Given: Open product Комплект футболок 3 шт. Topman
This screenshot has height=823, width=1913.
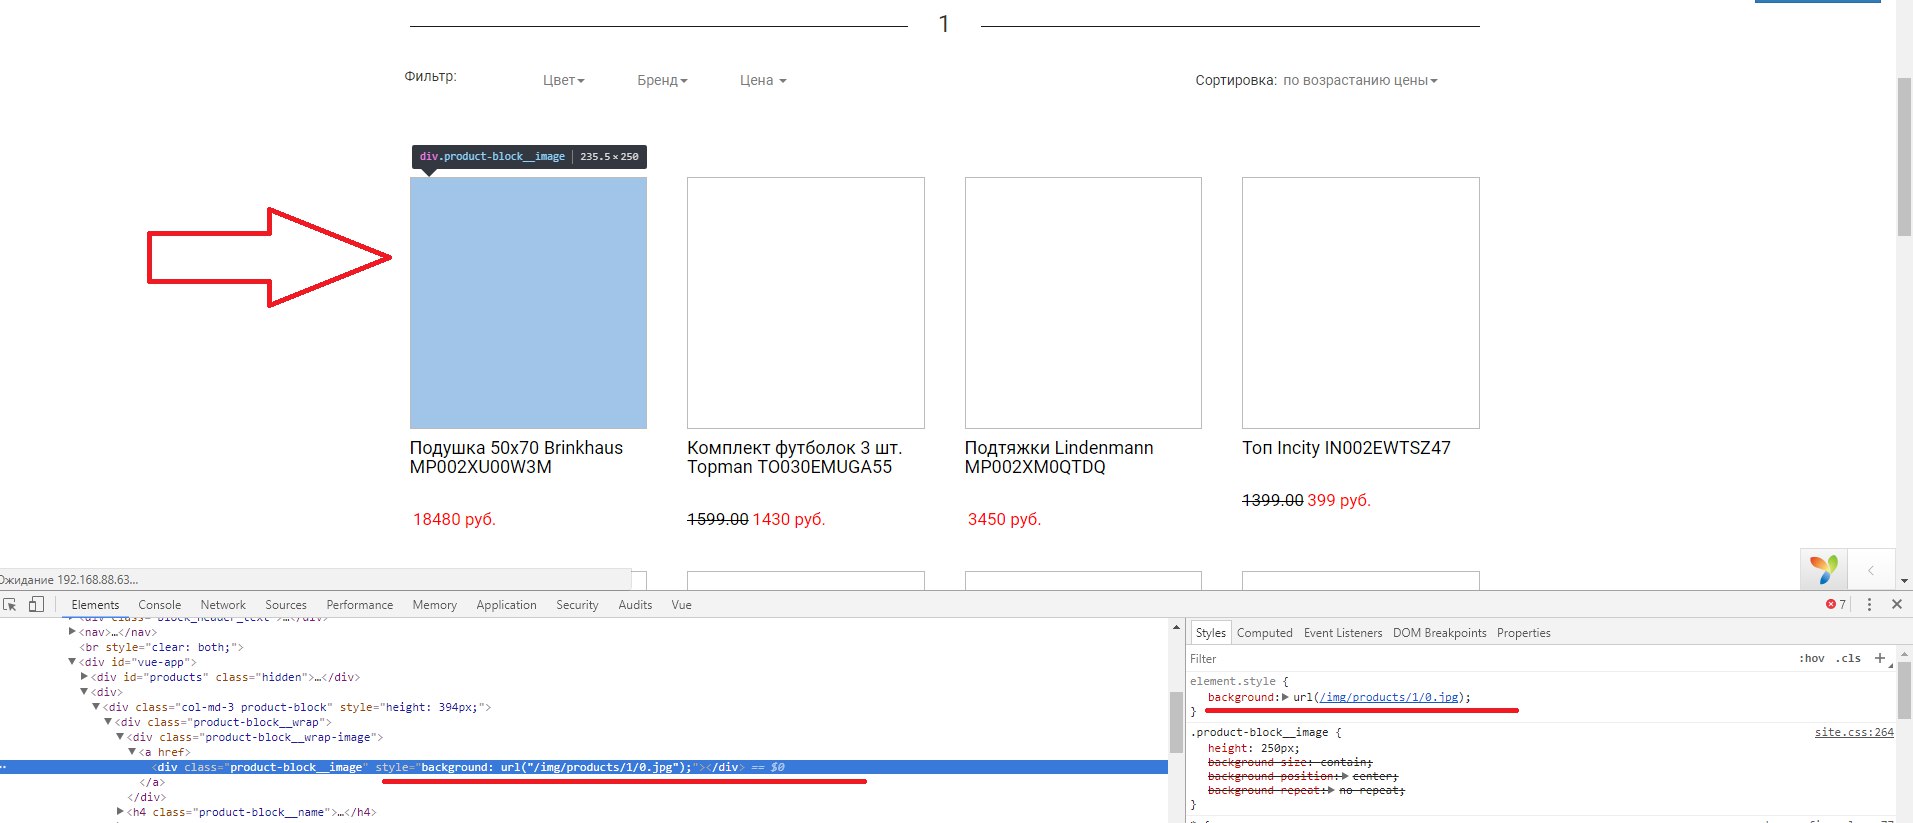Looking at the screenshot, I should coord(795,457).
